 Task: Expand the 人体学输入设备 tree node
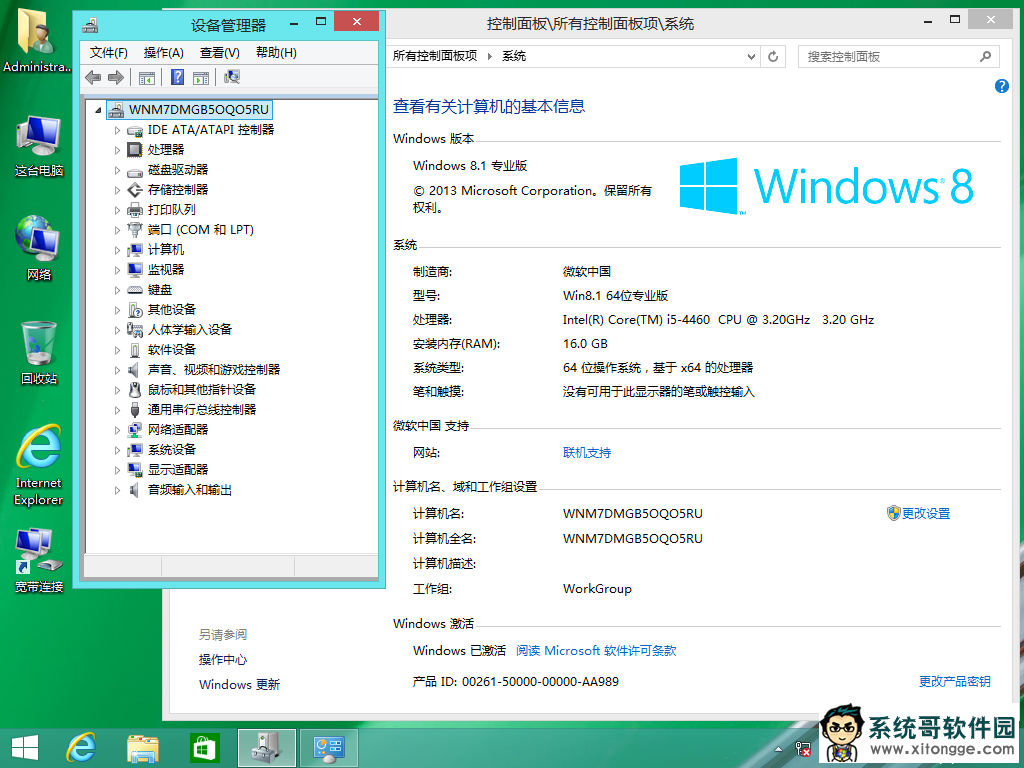point(118,330)
